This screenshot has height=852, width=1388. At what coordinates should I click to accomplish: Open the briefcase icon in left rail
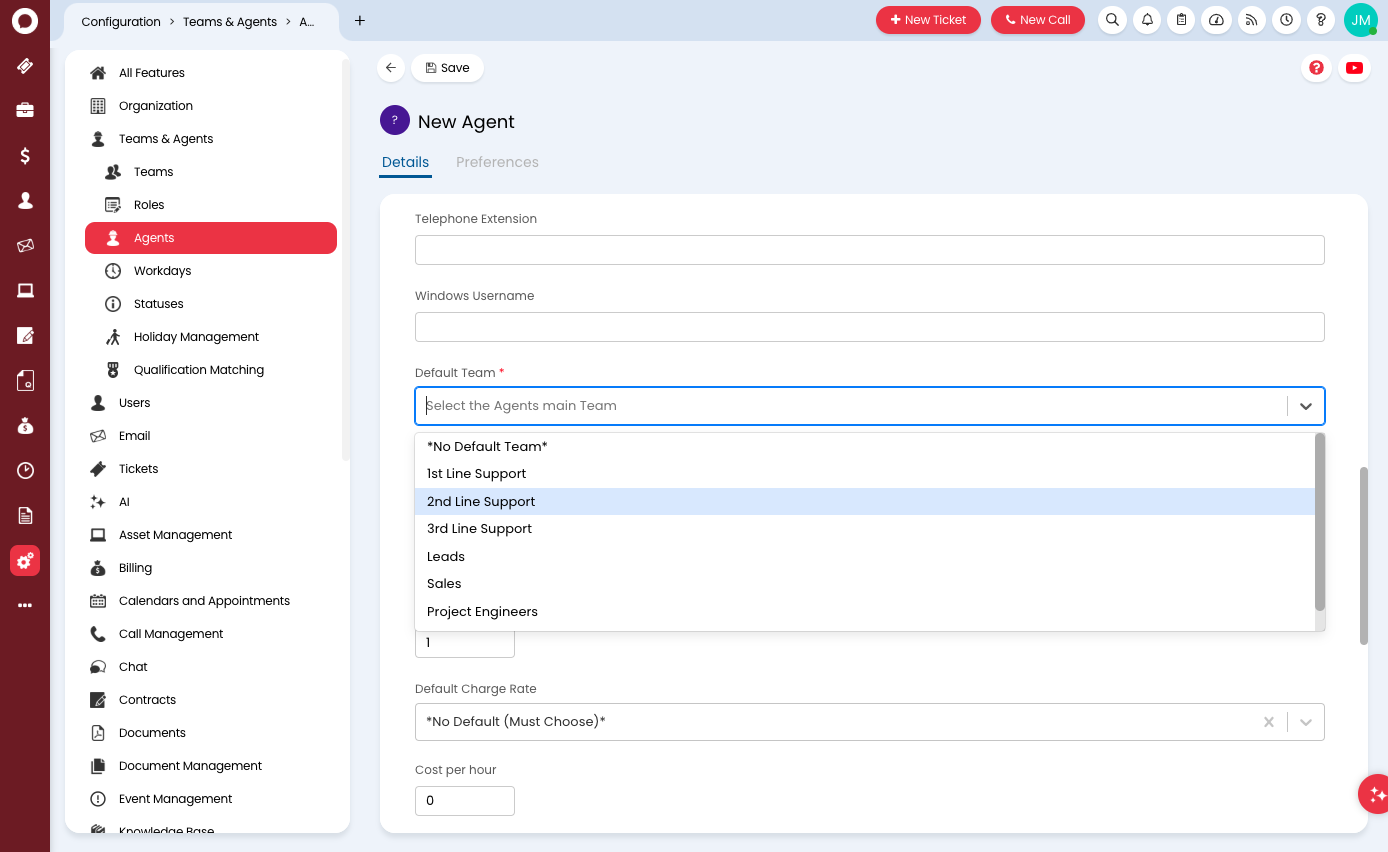25,110
